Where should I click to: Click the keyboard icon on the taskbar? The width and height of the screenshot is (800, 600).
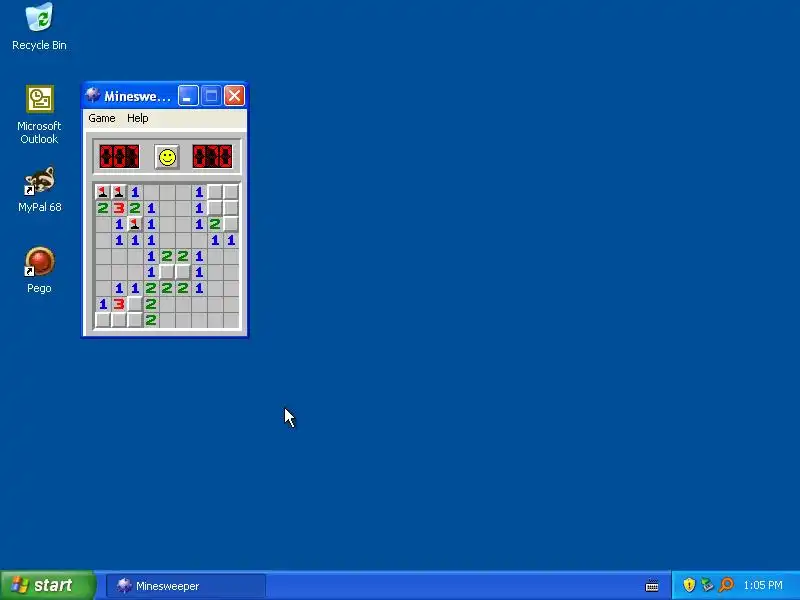pyautogui.click(x=652, y=585)
